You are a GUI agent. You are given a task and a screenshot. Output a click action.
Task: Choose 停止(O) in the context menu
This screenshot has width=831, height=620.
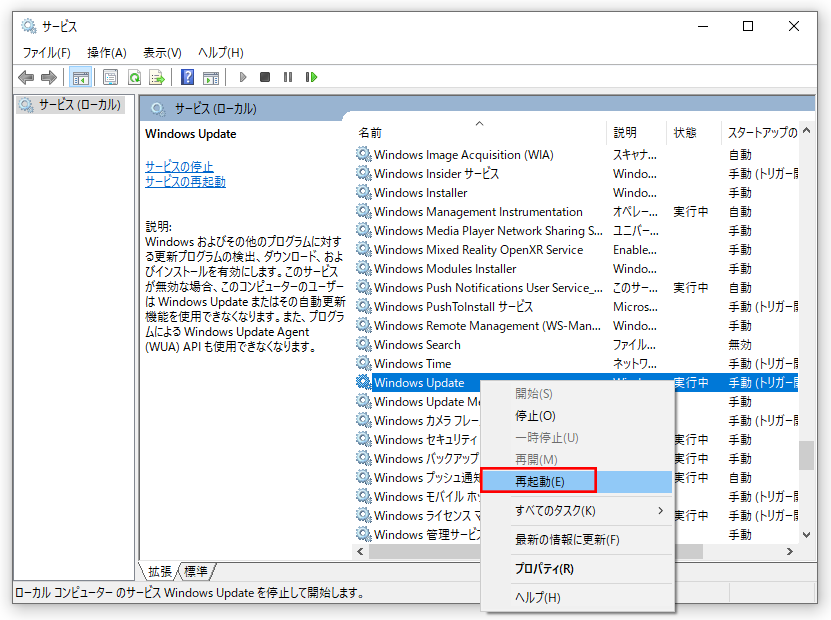point(577,415)
